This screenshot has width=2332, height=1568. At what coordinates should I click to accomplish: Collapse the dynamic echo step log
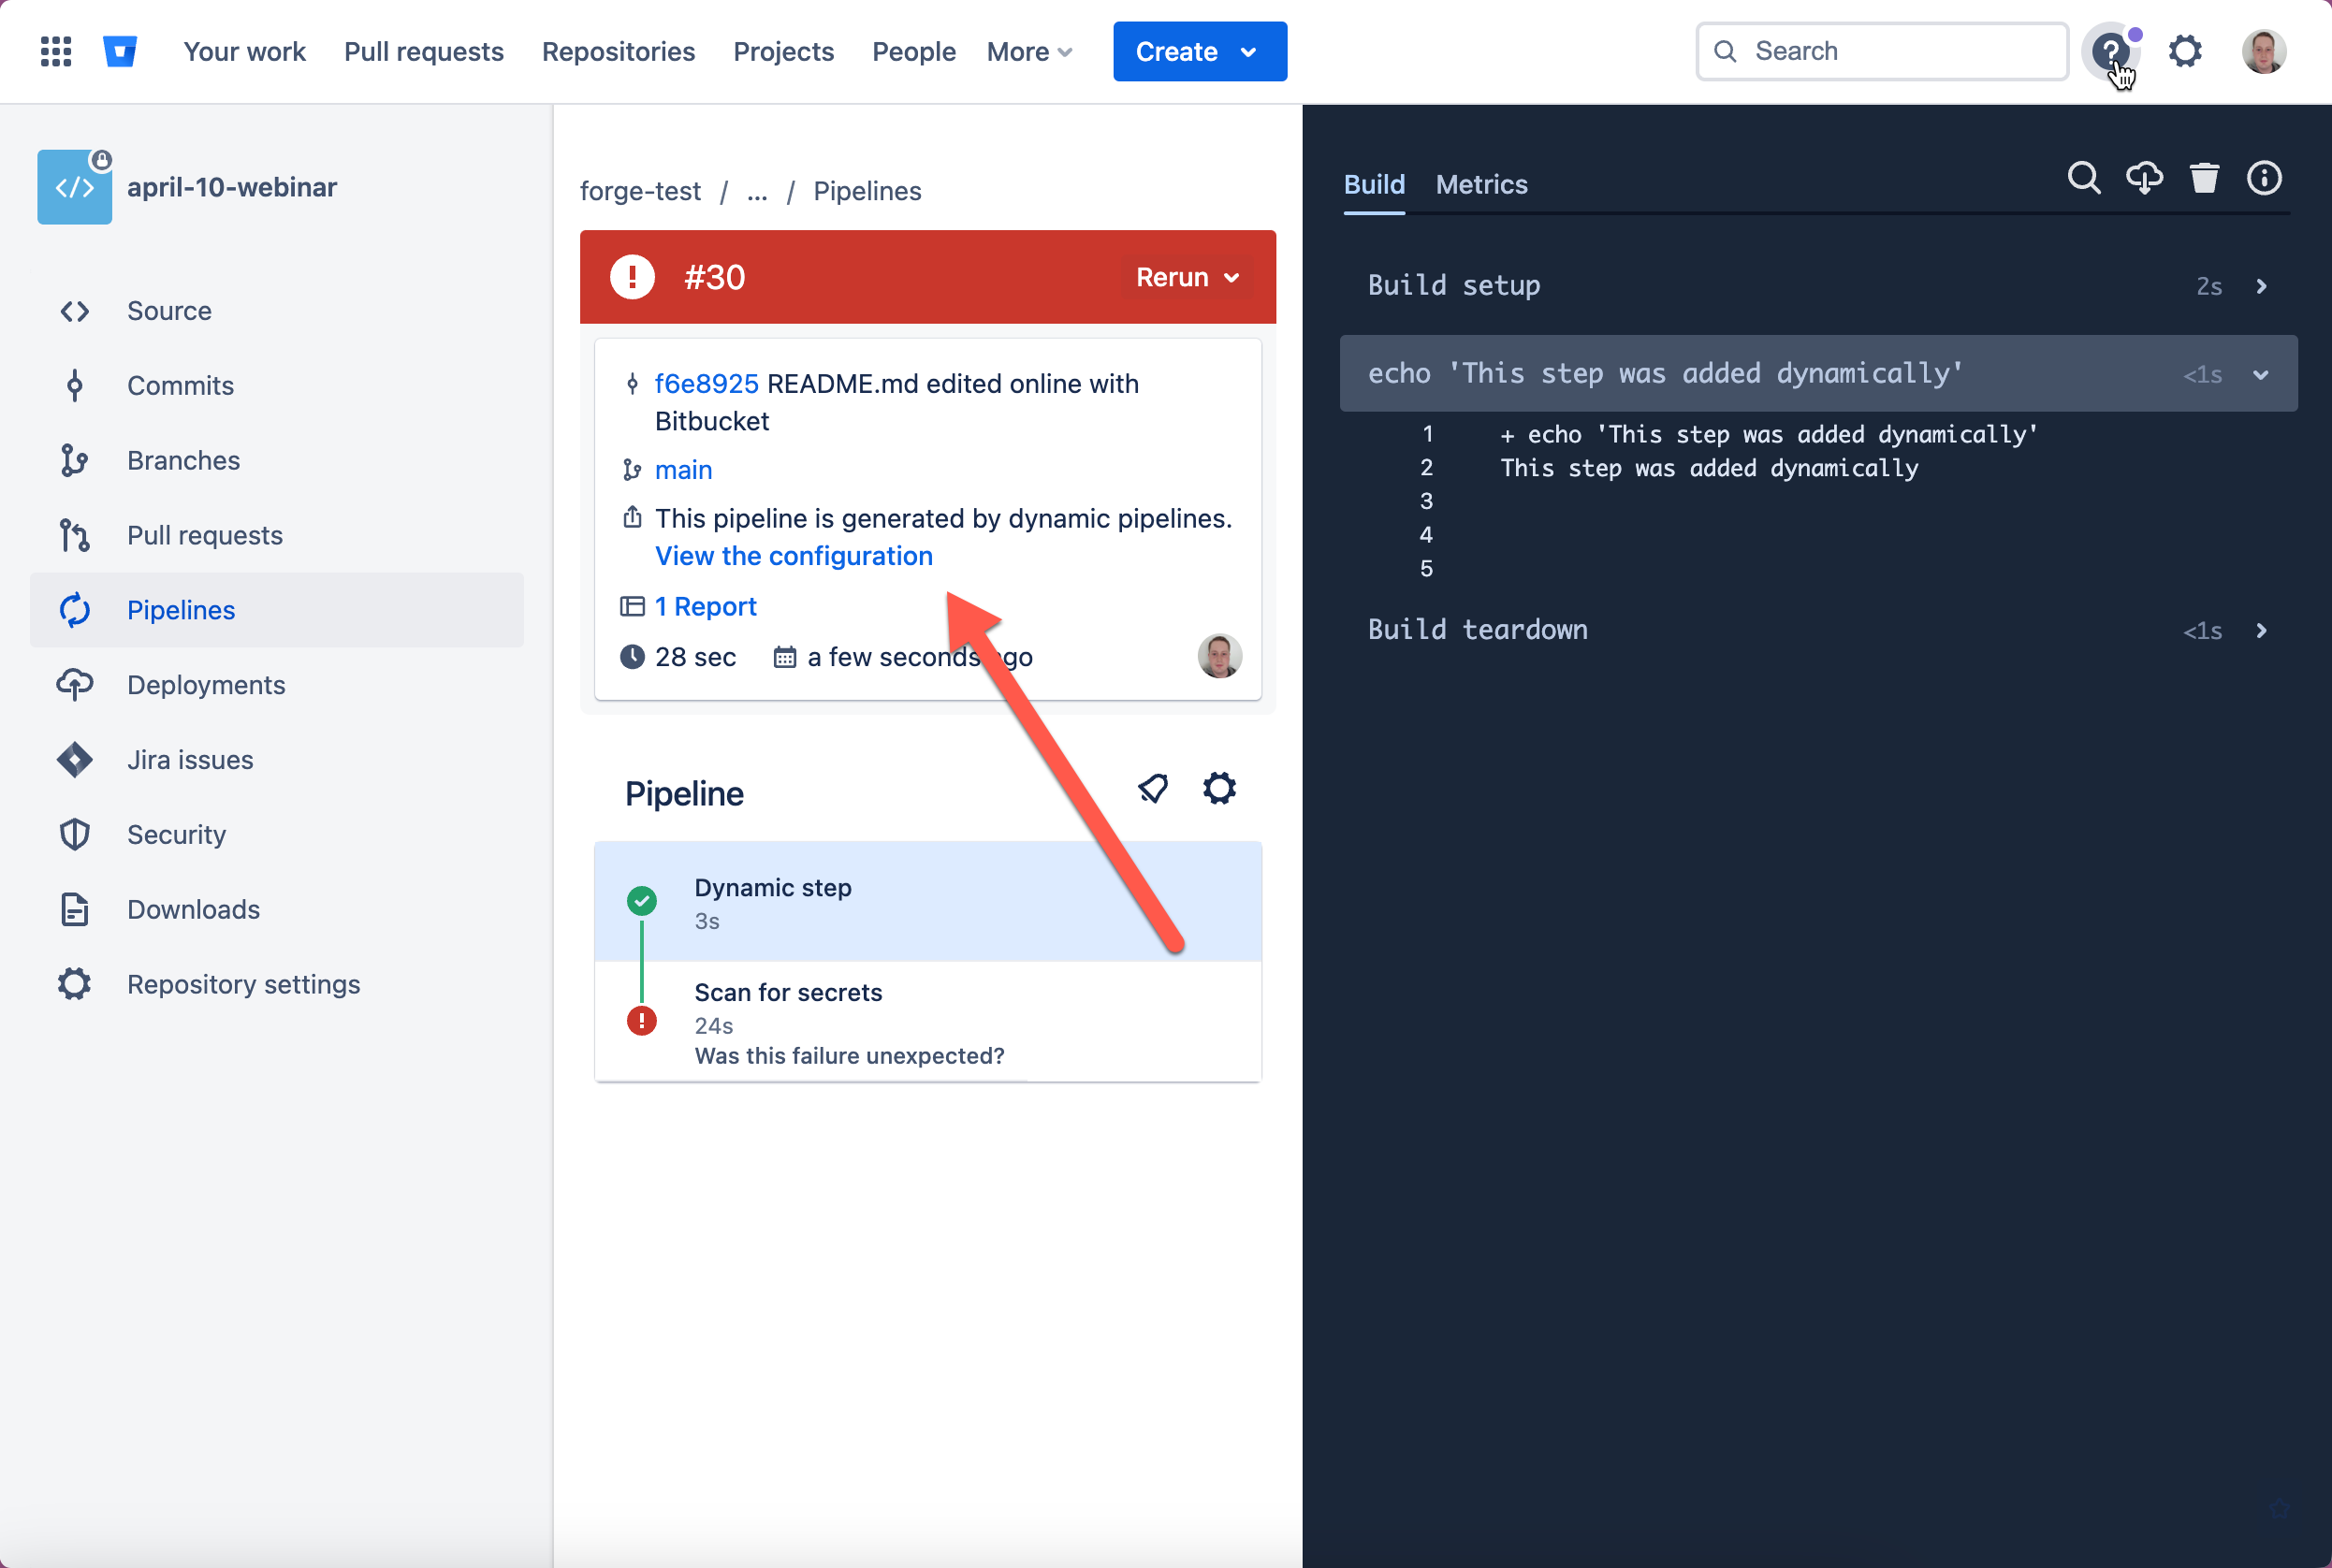pyautogui.click(x=2261, y=375)
